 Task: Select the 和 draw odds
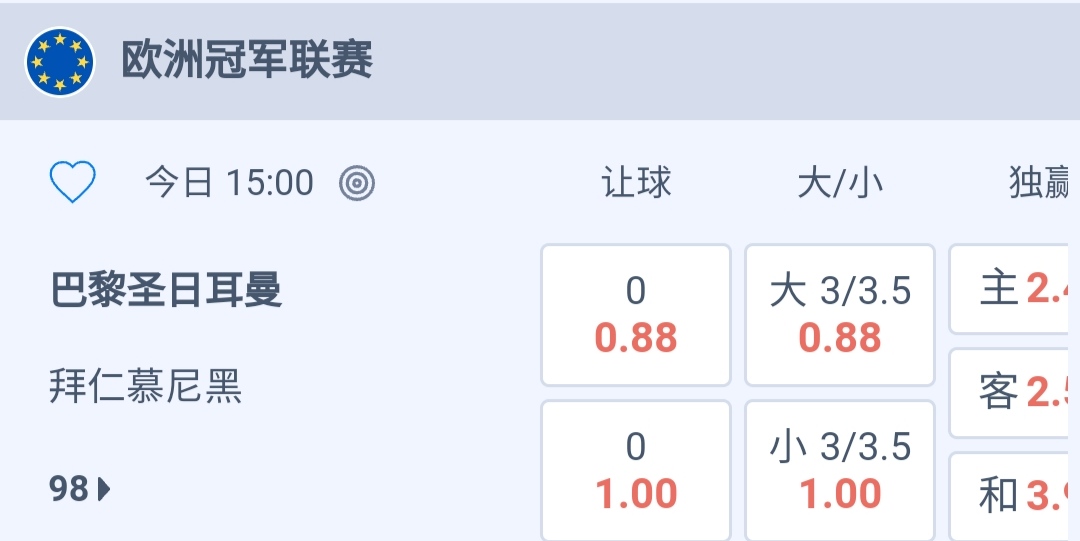[1014, 495]
